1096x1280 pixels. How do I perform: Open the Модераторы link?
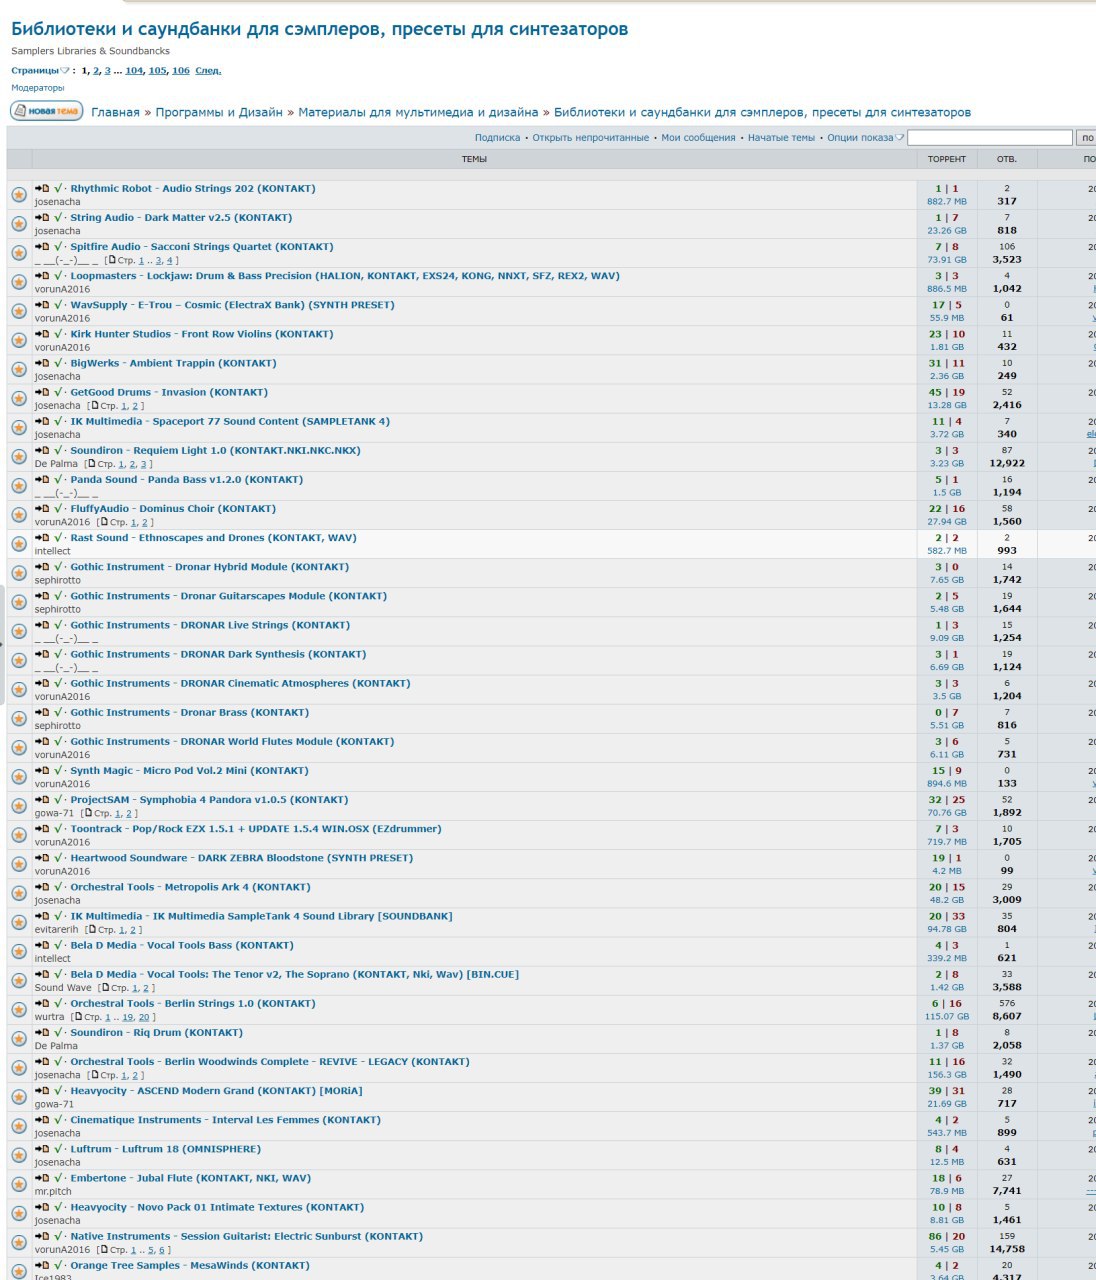tap(37, 88)
